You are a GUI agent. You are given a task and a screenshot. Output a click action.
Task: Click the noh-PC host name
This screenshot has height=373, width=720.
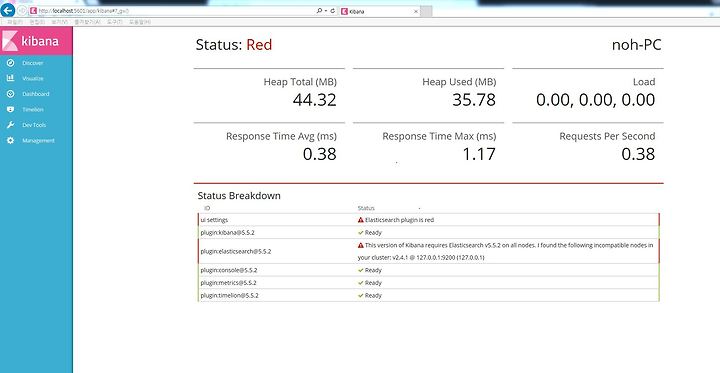click(x=636, y=45)
